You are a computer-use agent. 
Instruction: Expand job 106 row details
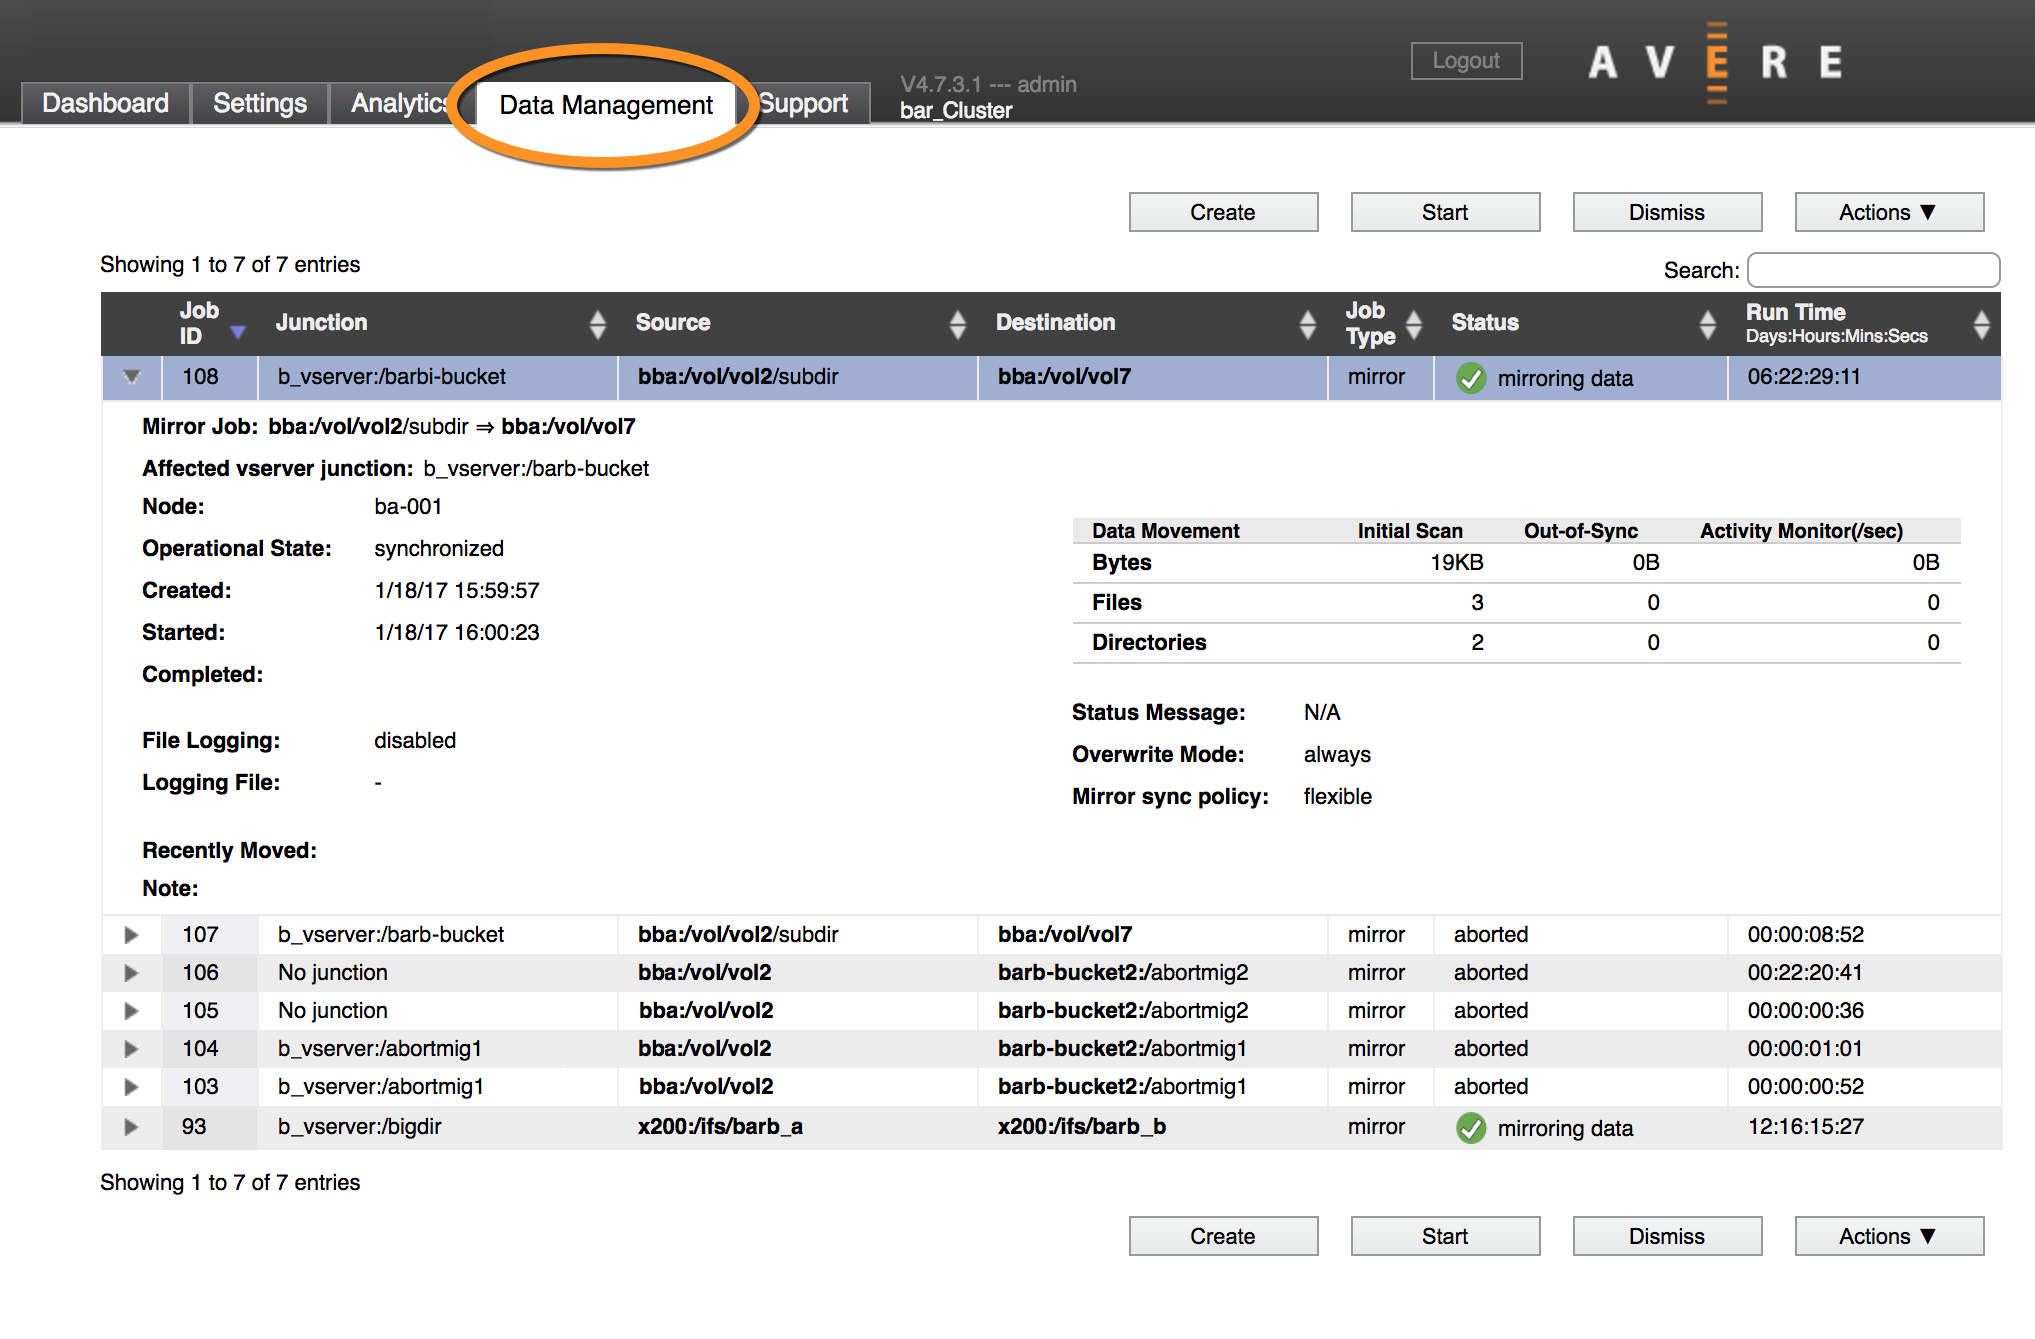pyautogui.click(x=131, y=972)
